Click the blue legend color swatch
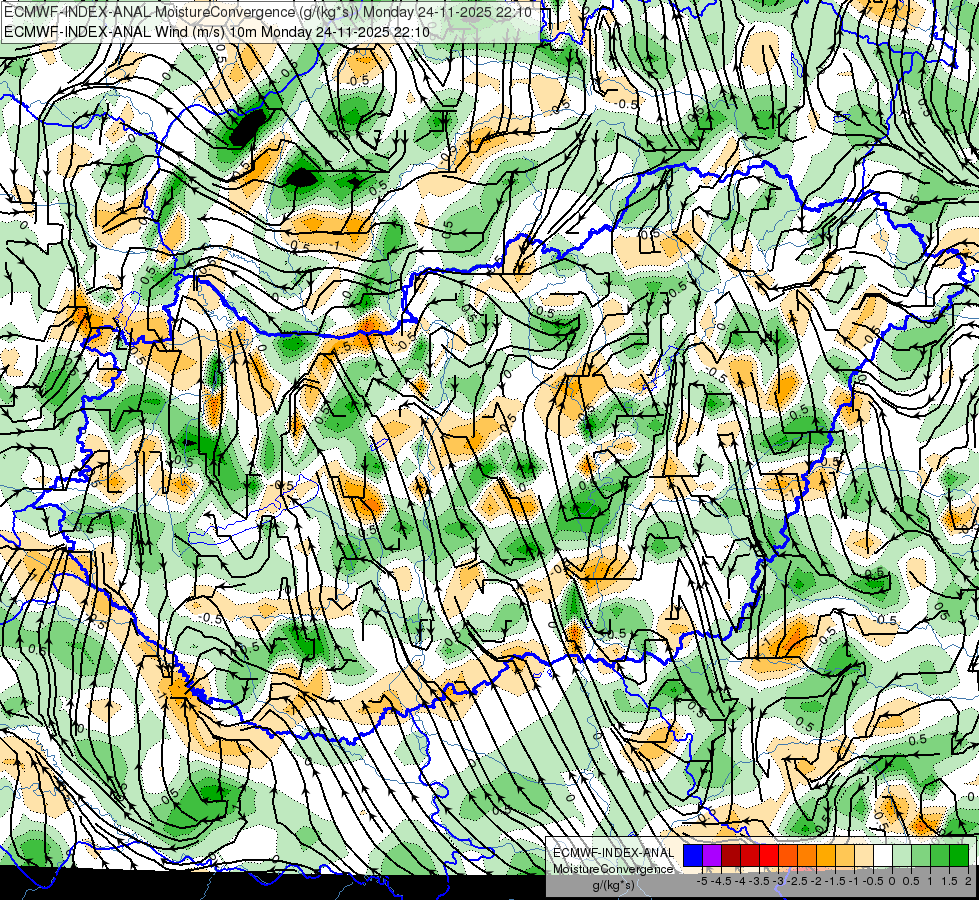 coord(693,856)
